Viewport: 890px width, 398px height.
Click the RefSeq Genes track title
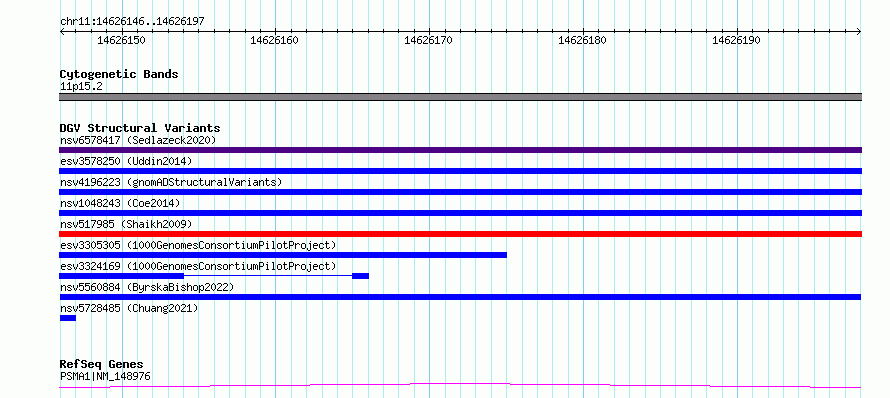[x=102, y=365]
